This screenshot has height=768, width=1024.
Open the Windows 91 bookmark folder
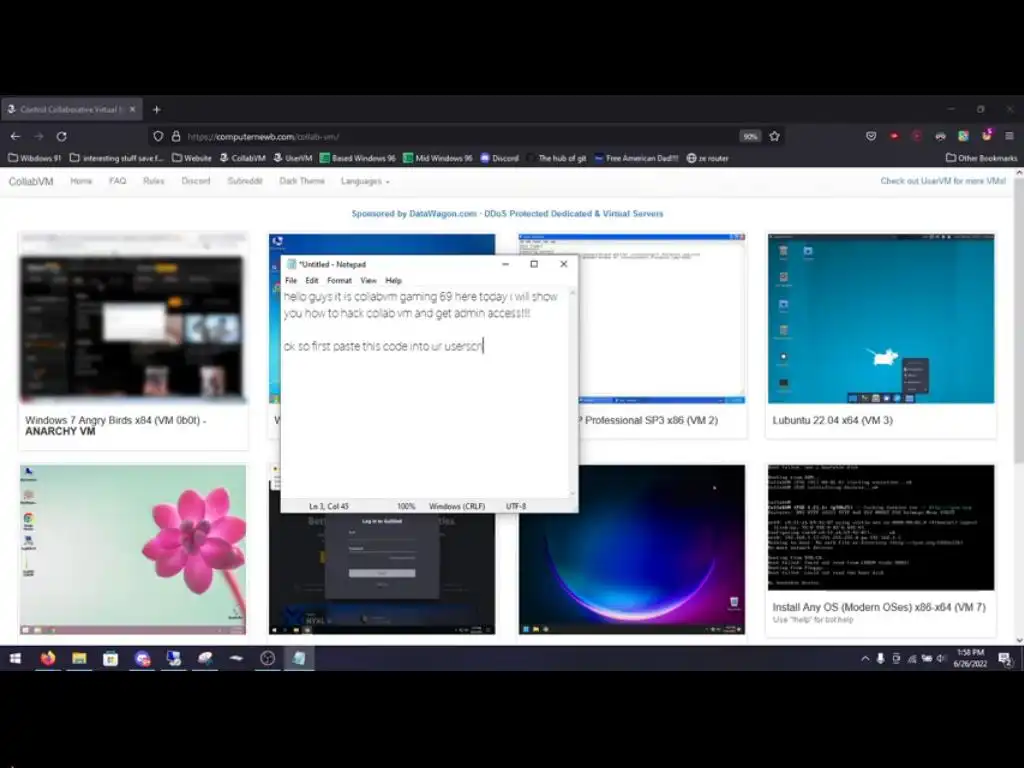click(35, 158)
